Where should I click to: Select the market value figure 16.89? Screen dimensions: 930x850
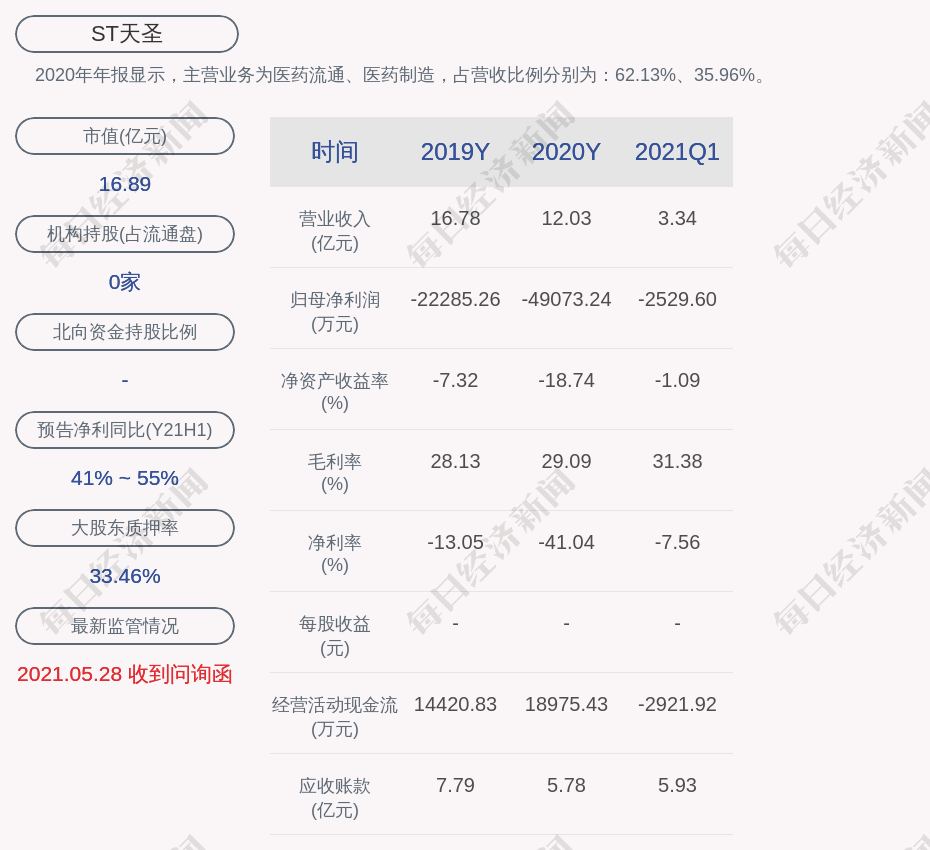[125, 184]
